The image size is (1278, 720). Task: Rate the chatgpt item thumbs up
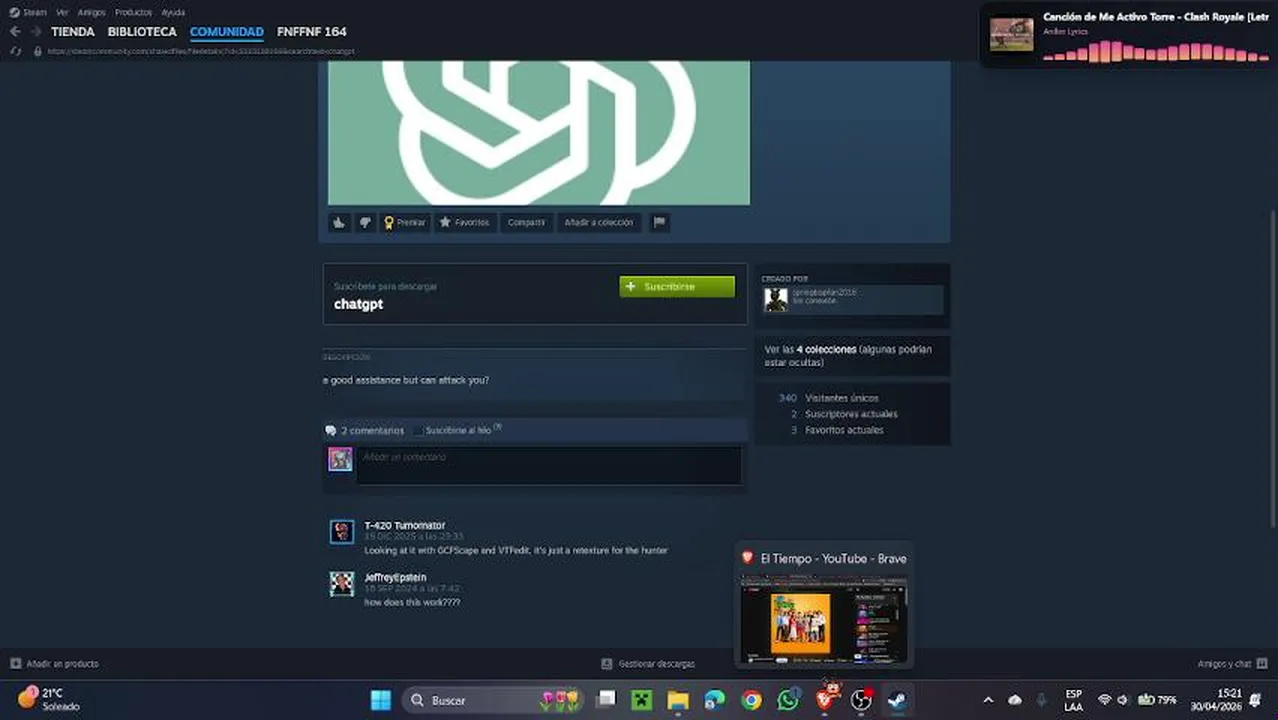[x=339, y=223]
